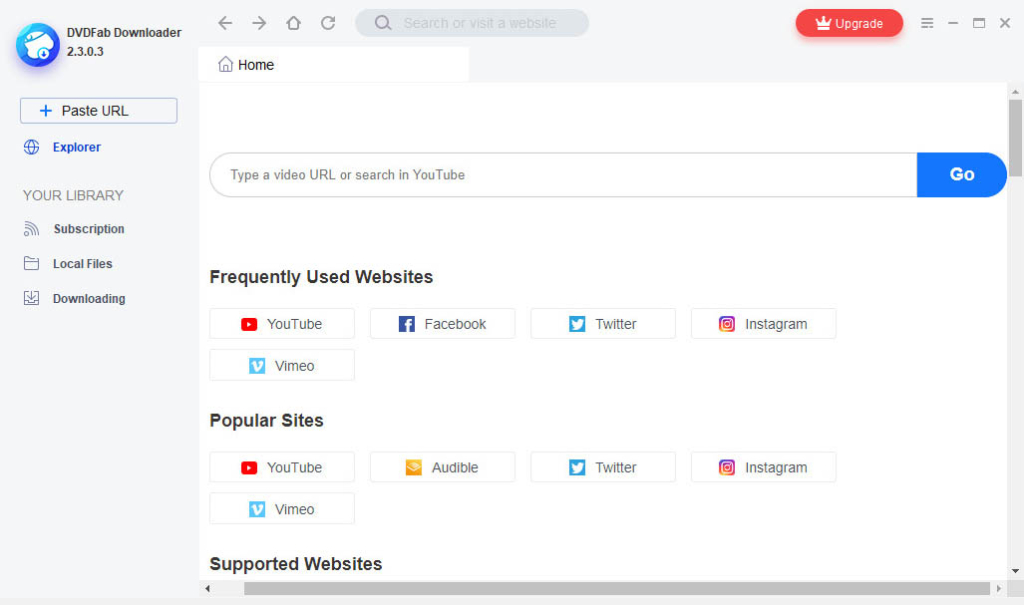Click the house icon in the Home tab
1024x605 pixels.
[x=225, y=64]
